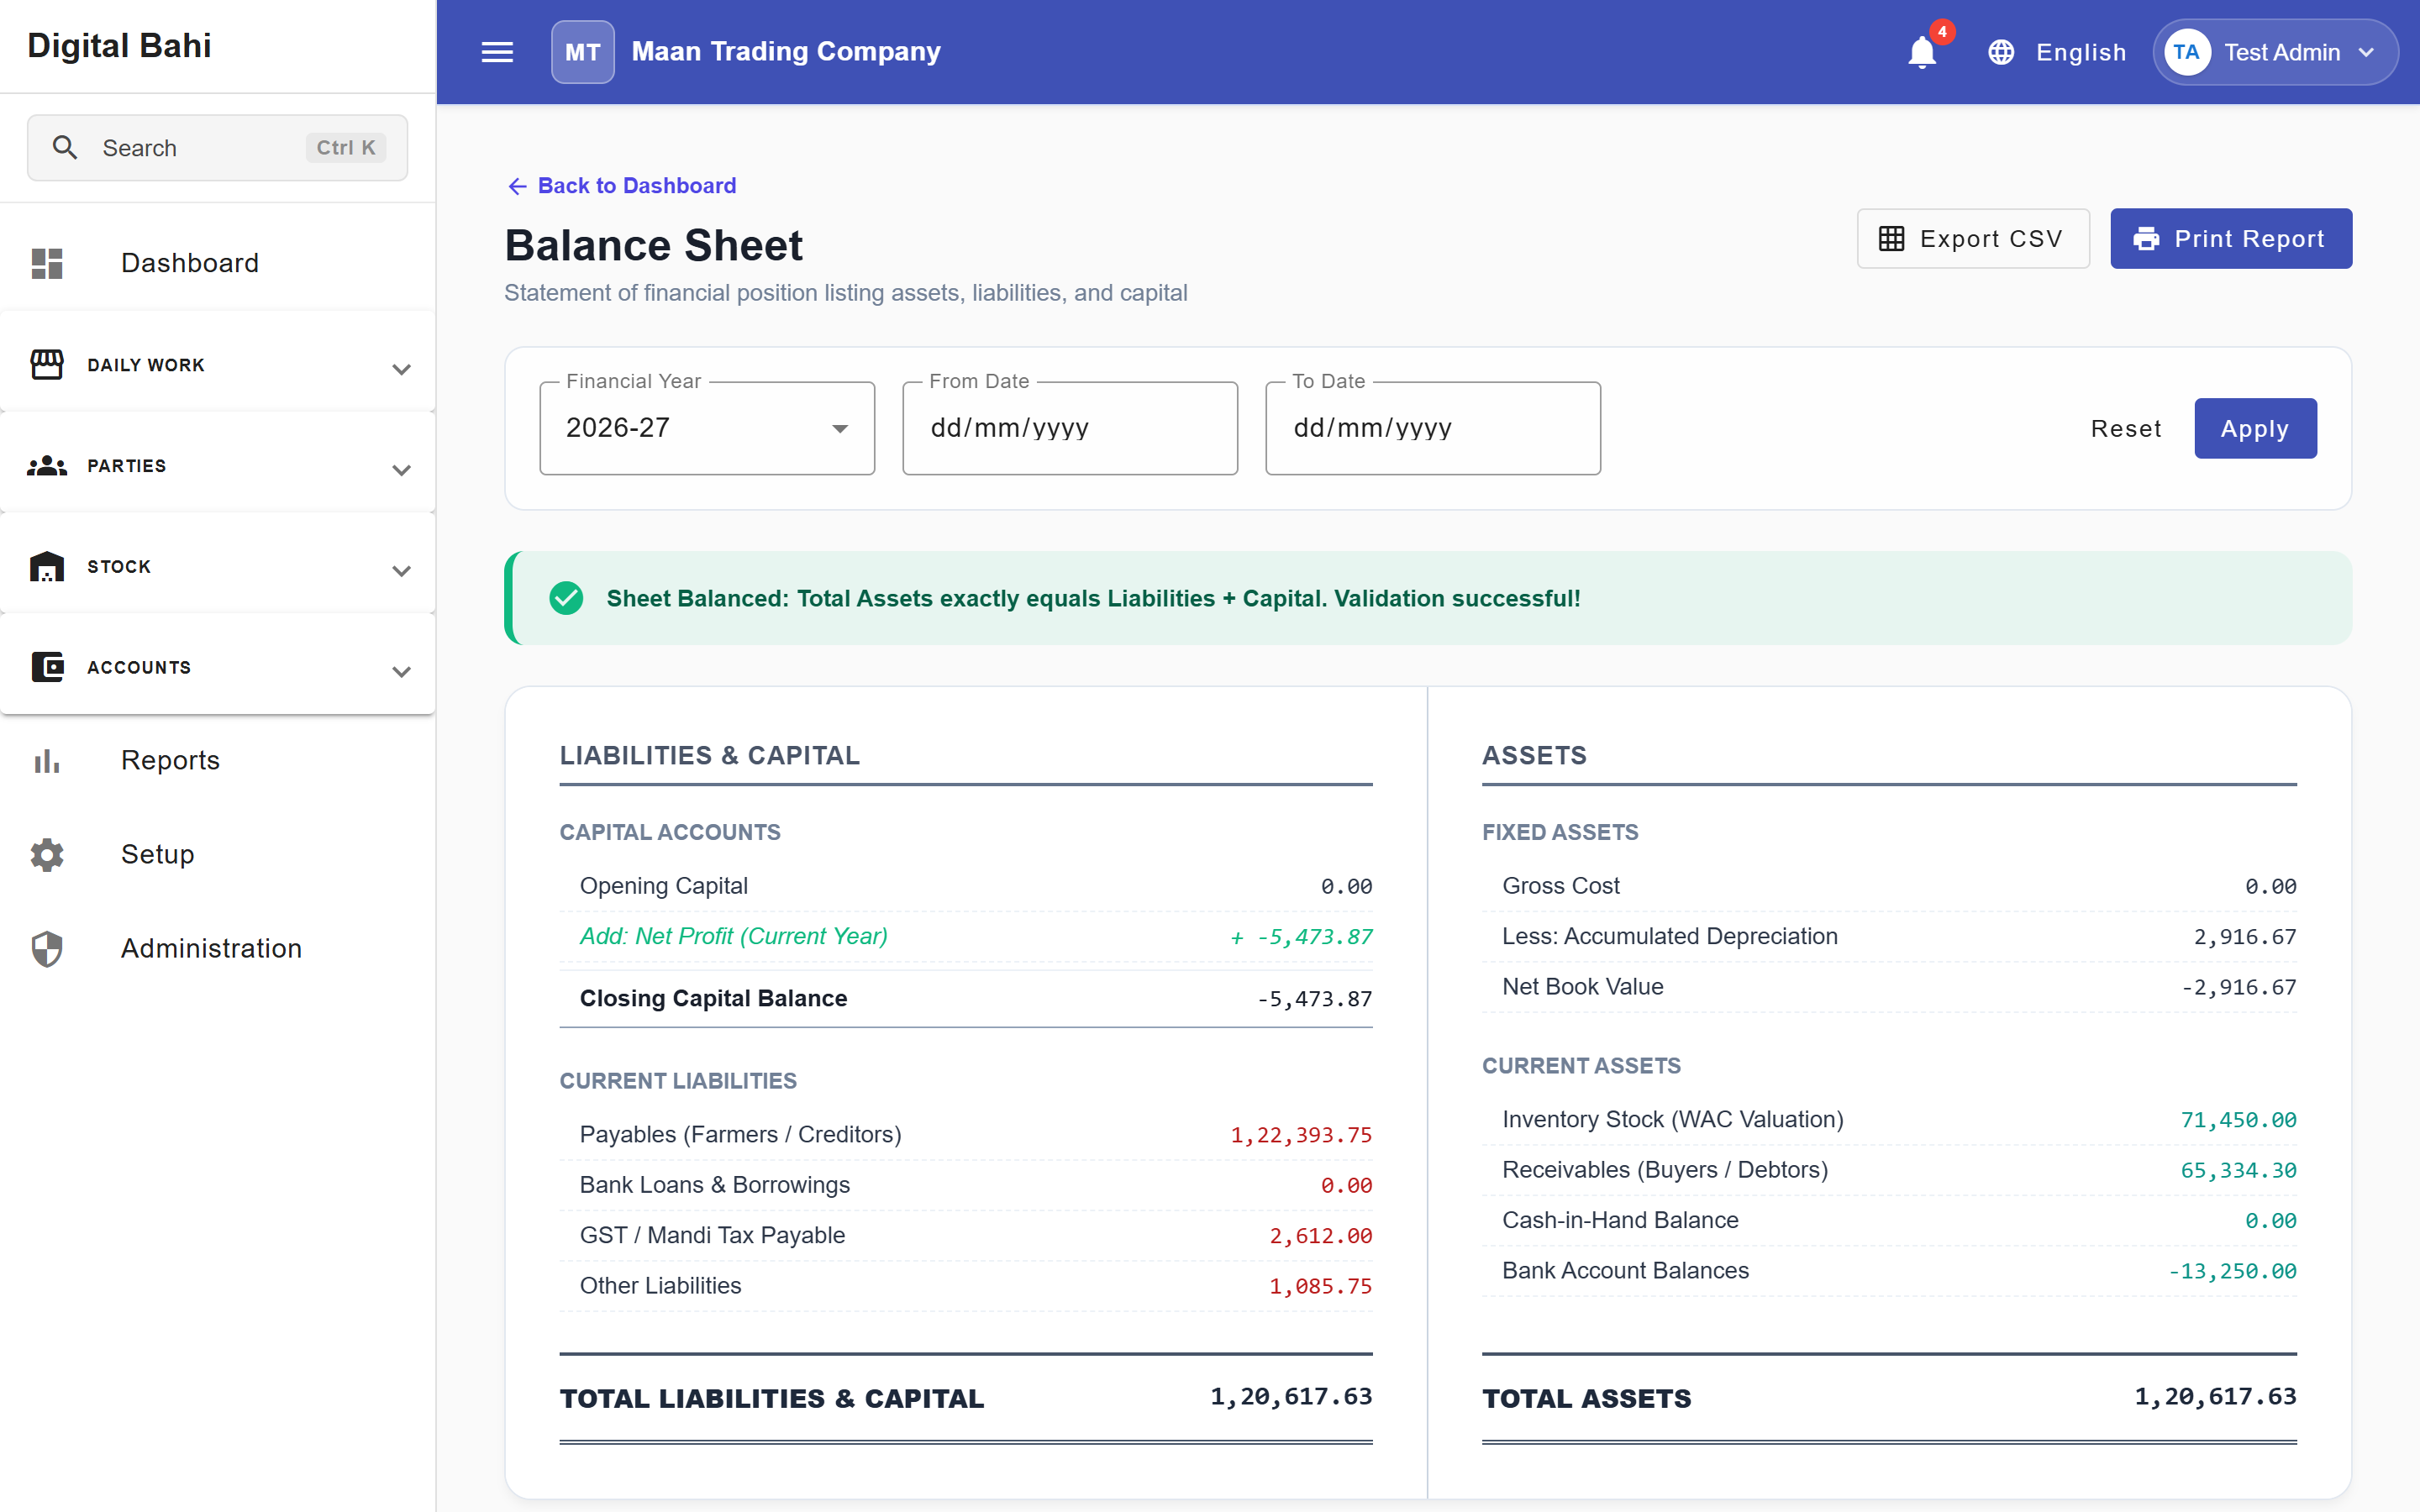Click the Accounts wallet icon
Screen dimensions: 2420x1512
tap(47, 667)
